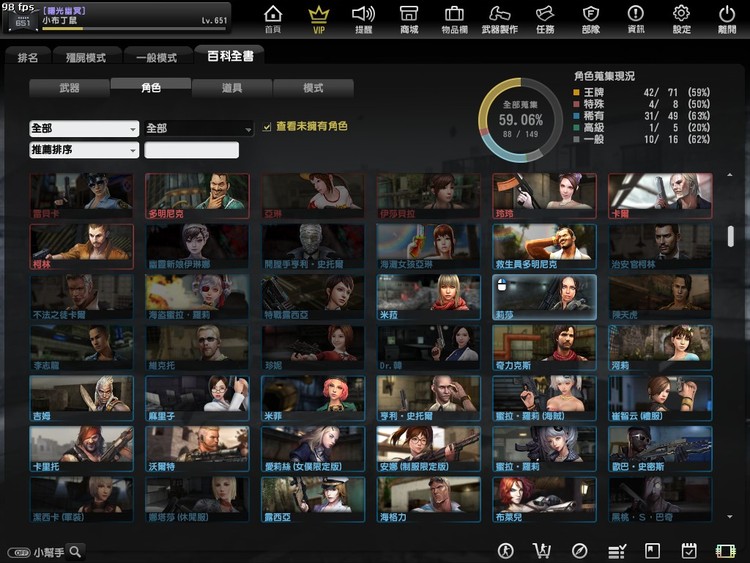
Task: Select the 武器 sub-tab
Action: pos(69,88)
